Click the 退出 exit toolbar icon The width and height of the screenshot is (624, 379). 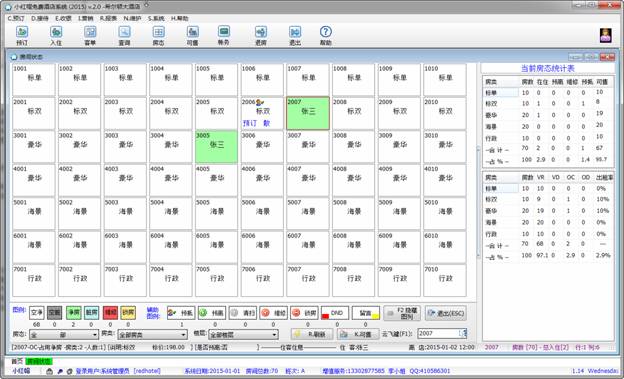tap(295, 32)
